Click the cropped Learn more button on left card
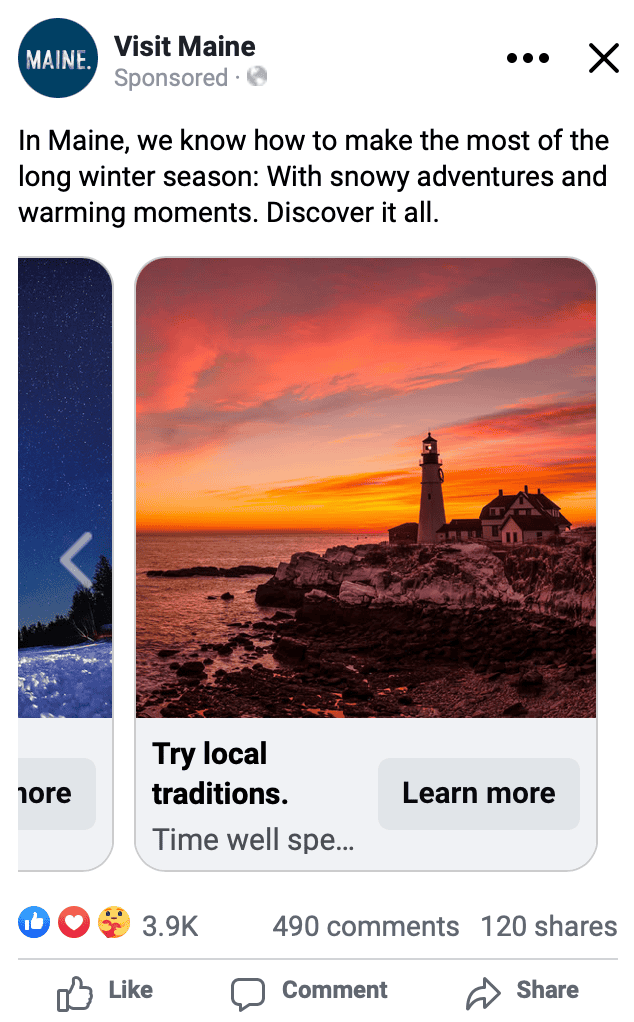 [x=57, y=793]
